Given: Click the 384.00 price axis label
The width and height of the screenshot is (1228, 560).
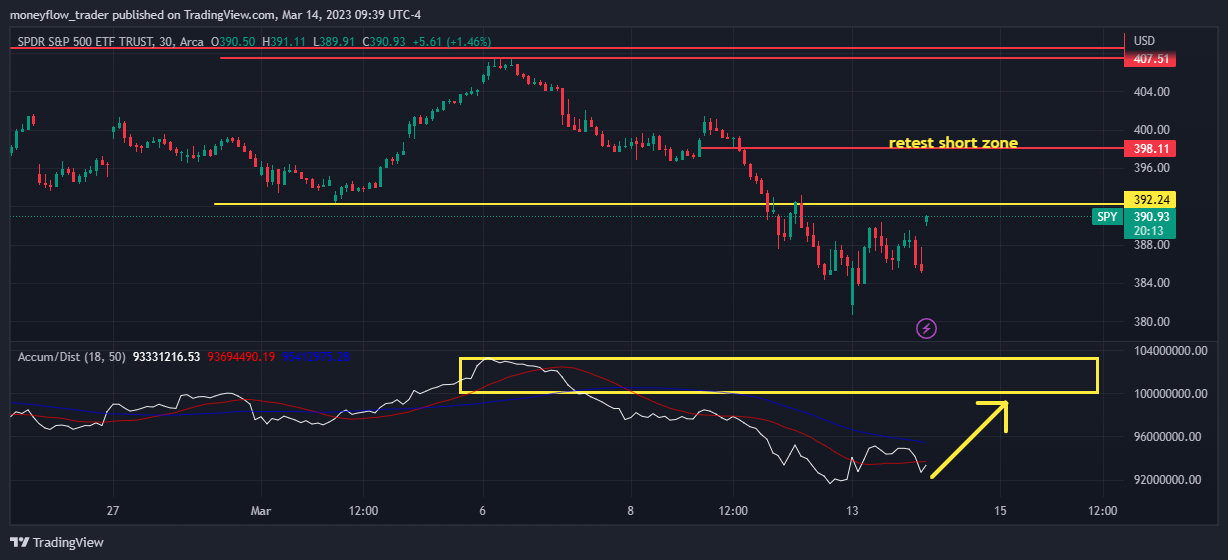Looking at the screenshot, I should click(x=1151, y=283).
